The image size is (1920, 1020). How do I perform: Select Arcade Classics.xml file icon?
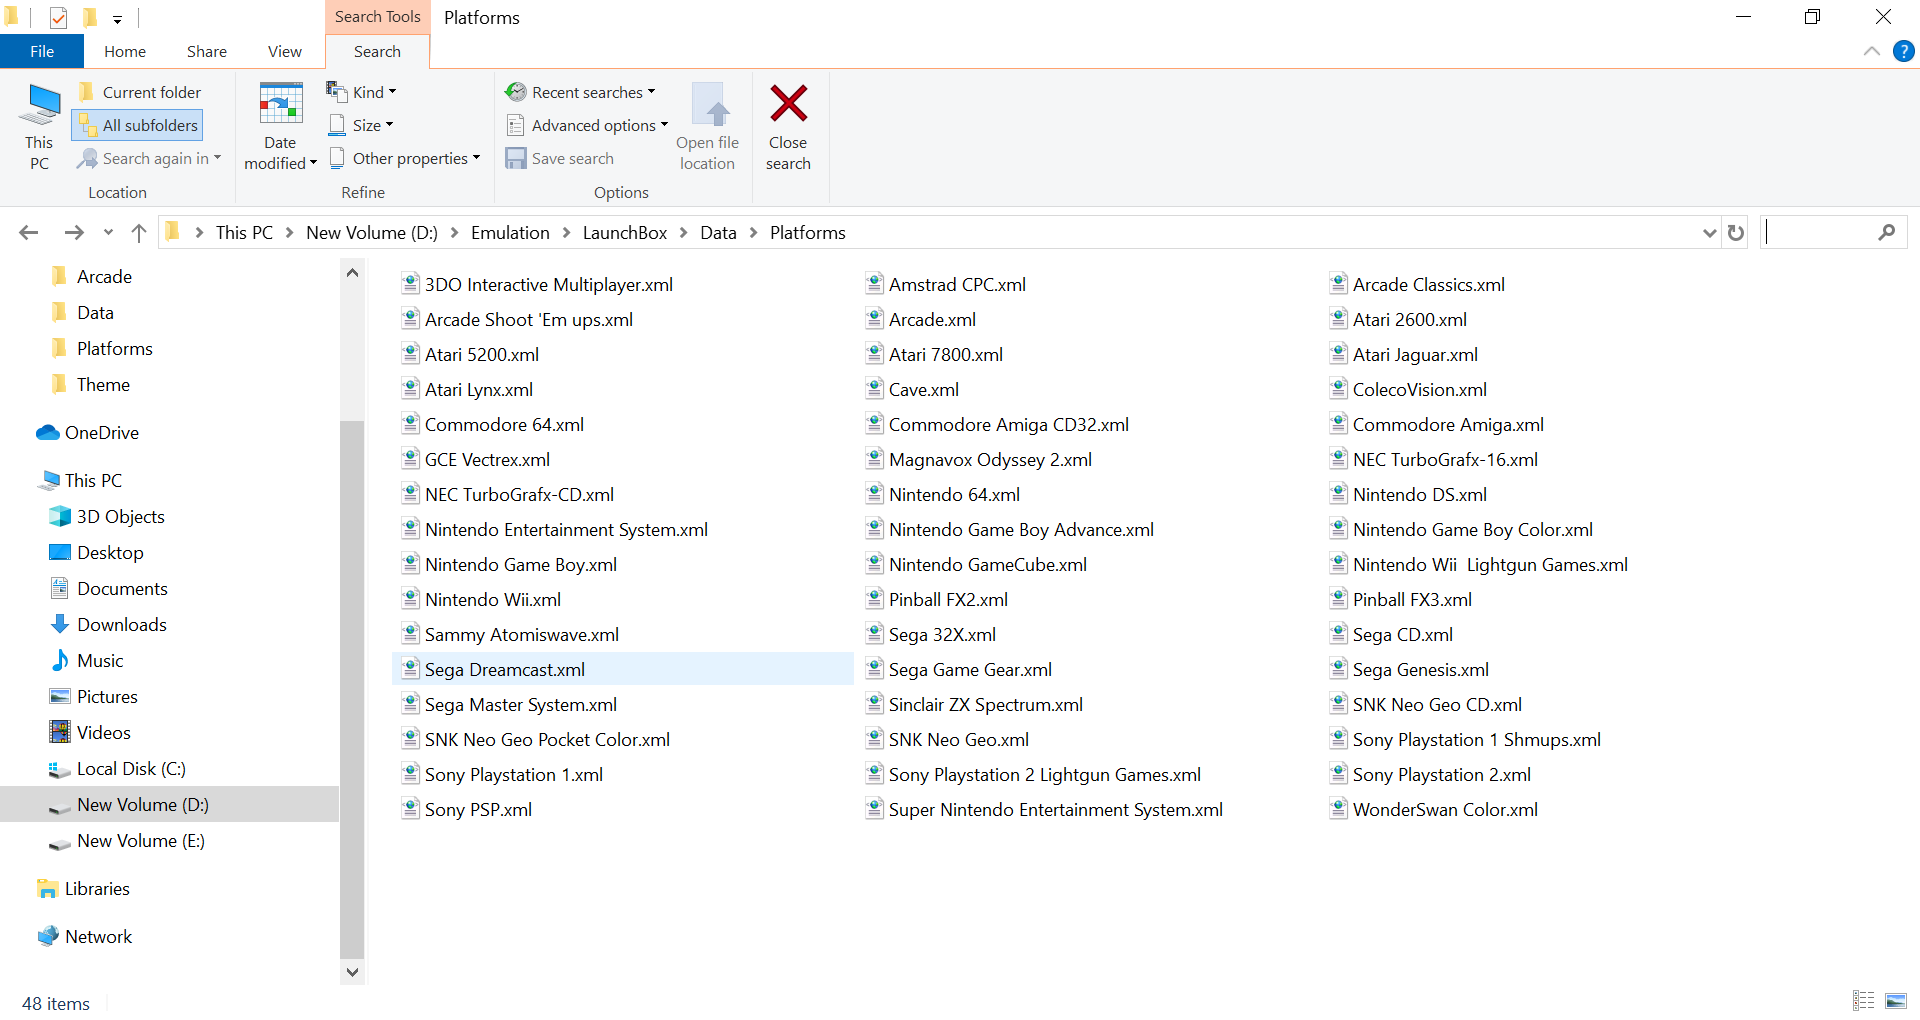pos(1338,284)
